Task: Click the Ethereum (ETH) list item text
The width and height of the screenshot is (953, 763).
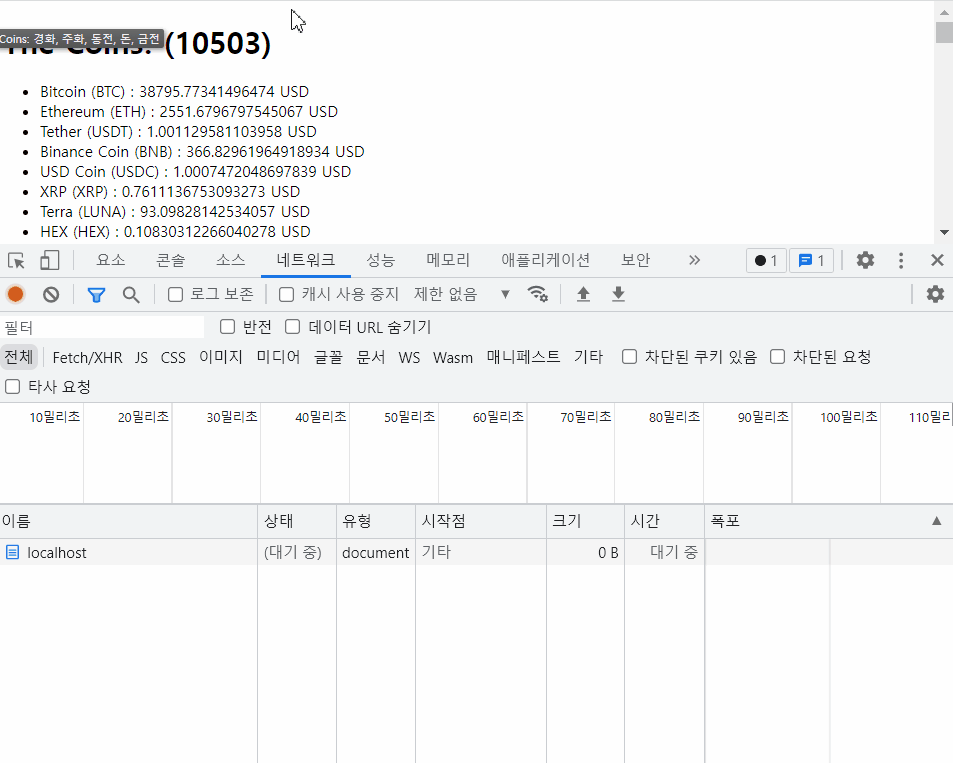Action: tap(189, 112)
